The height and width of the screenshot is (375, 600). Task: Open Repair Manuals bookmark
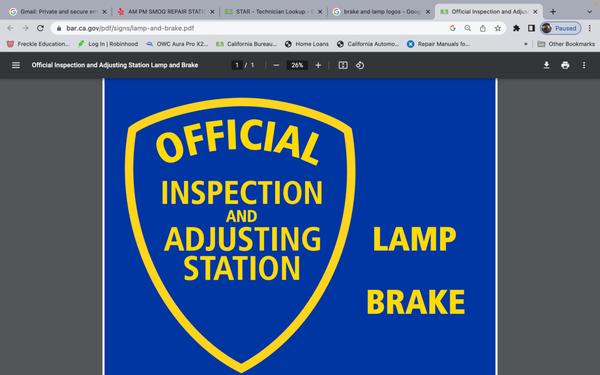pyautogui.click(x=438, y=44)
